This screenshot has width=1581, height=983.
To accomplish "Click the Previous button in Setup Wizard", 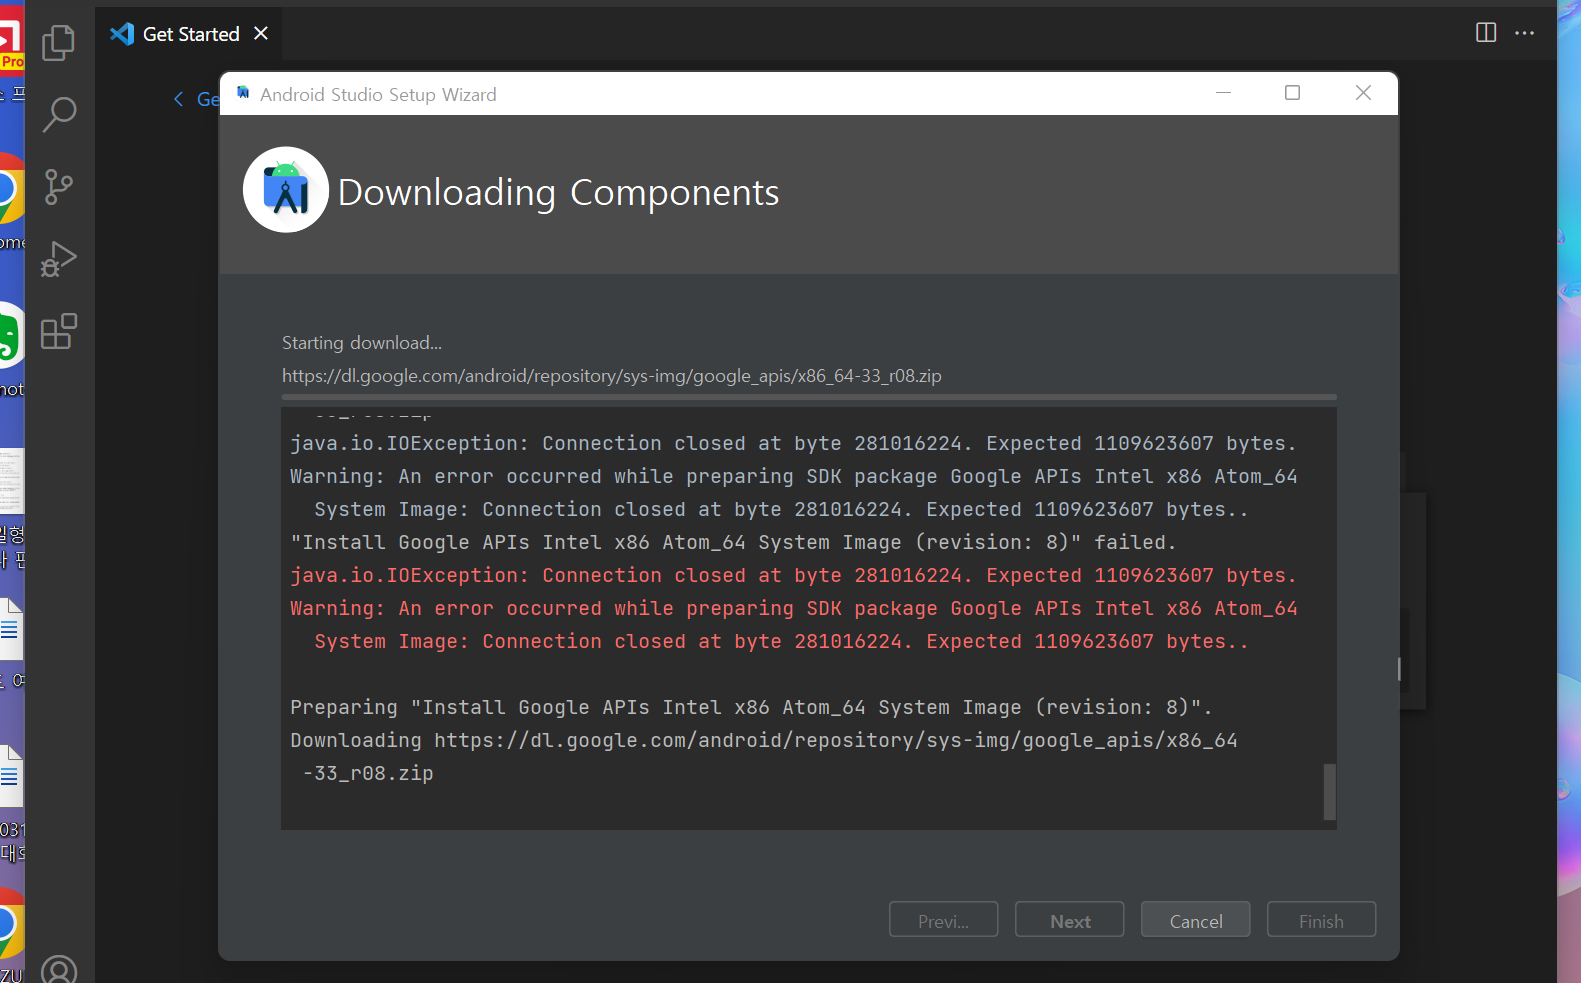I will click(x=943, y=920).
